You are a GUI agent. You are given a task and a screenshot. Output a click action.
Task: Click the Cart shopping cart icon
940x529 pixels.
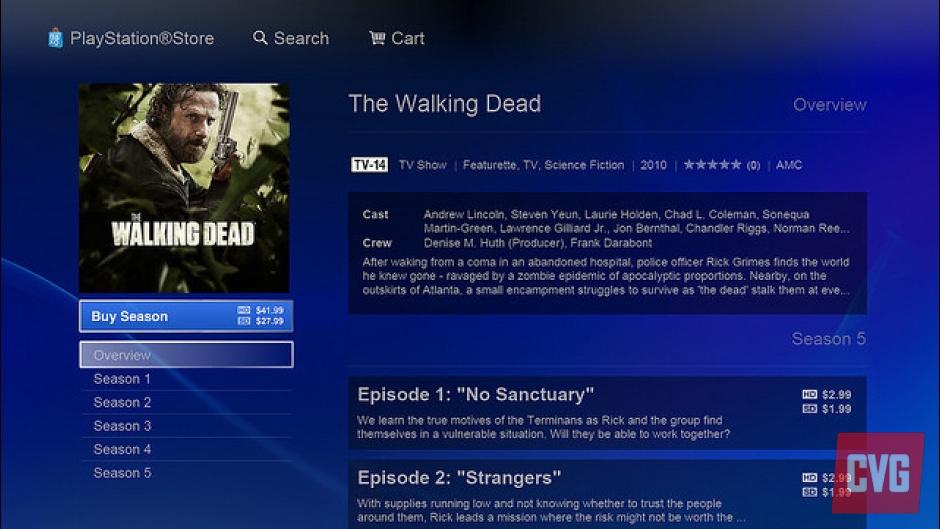click(377, 38)
